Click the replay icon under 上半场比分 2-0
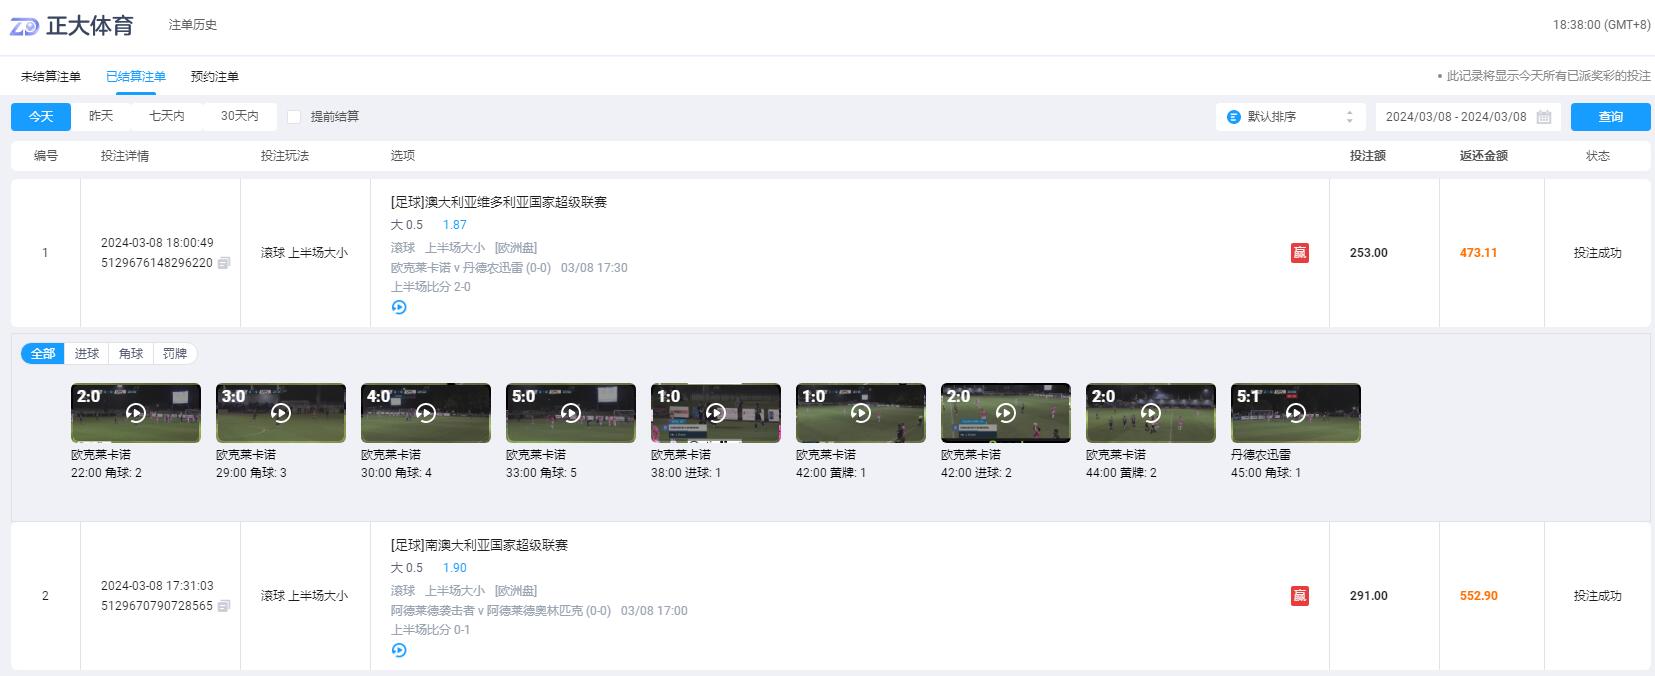Image resolution: width=1655 pixels, height=676 pixels. click(x=399, y=307)
